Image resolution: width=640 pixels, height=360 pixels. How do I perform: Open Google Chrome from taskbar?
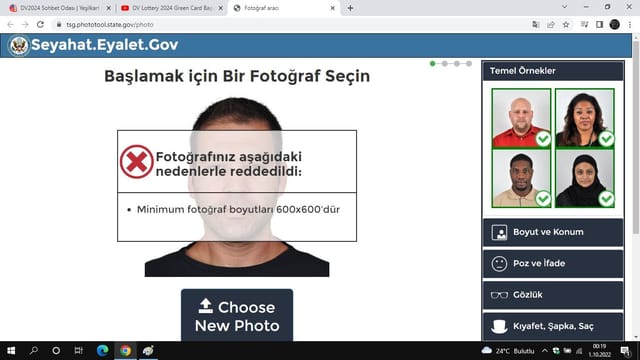[x=125, y=351]
